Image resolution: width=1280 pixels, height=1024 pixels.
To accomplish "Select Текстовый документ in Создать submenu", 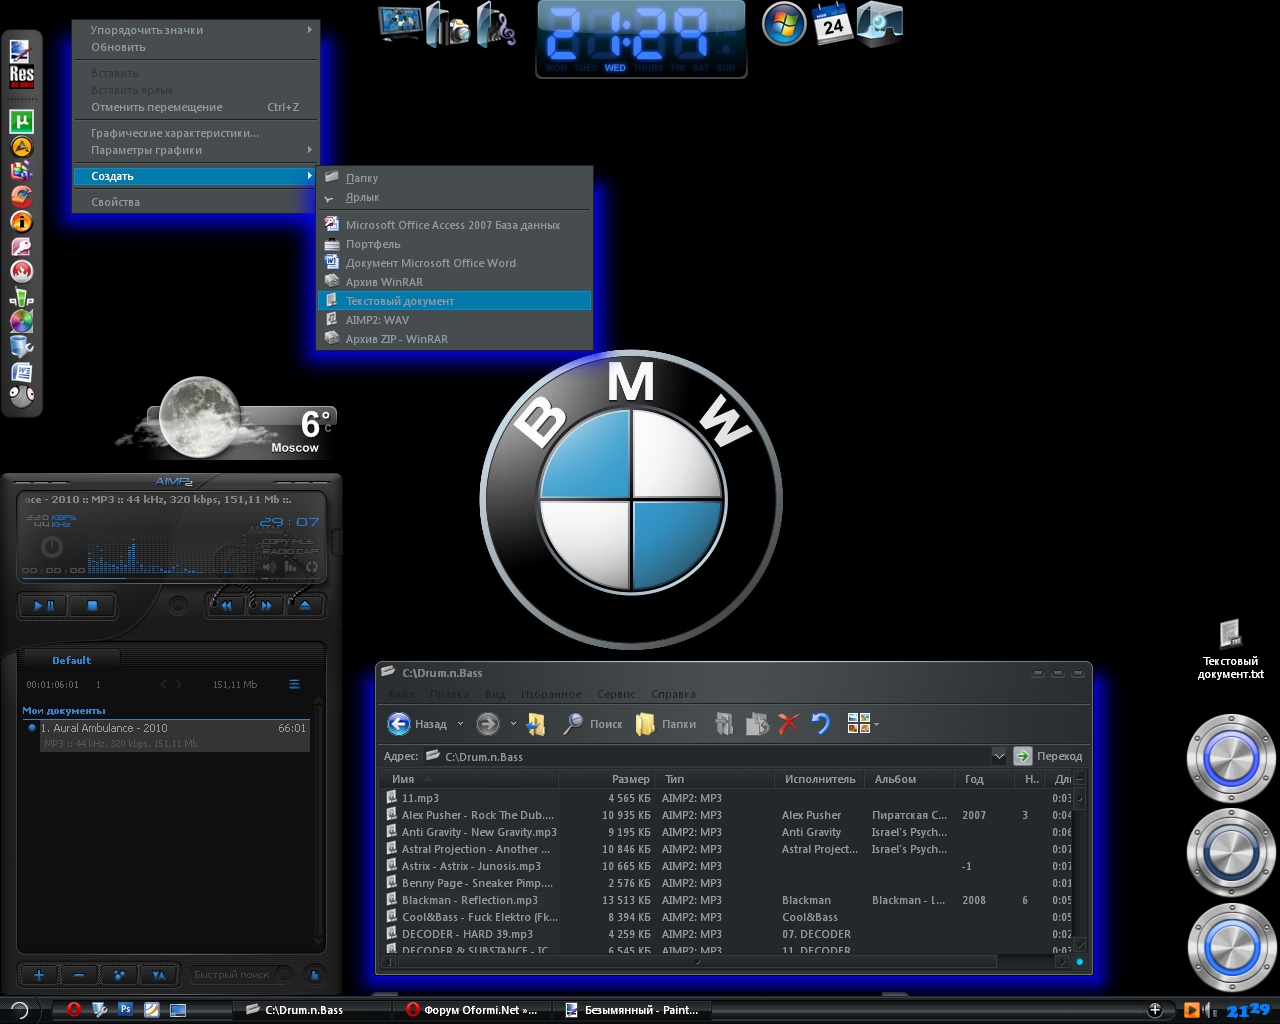I will pyautogui.click(x=455, y=301).
